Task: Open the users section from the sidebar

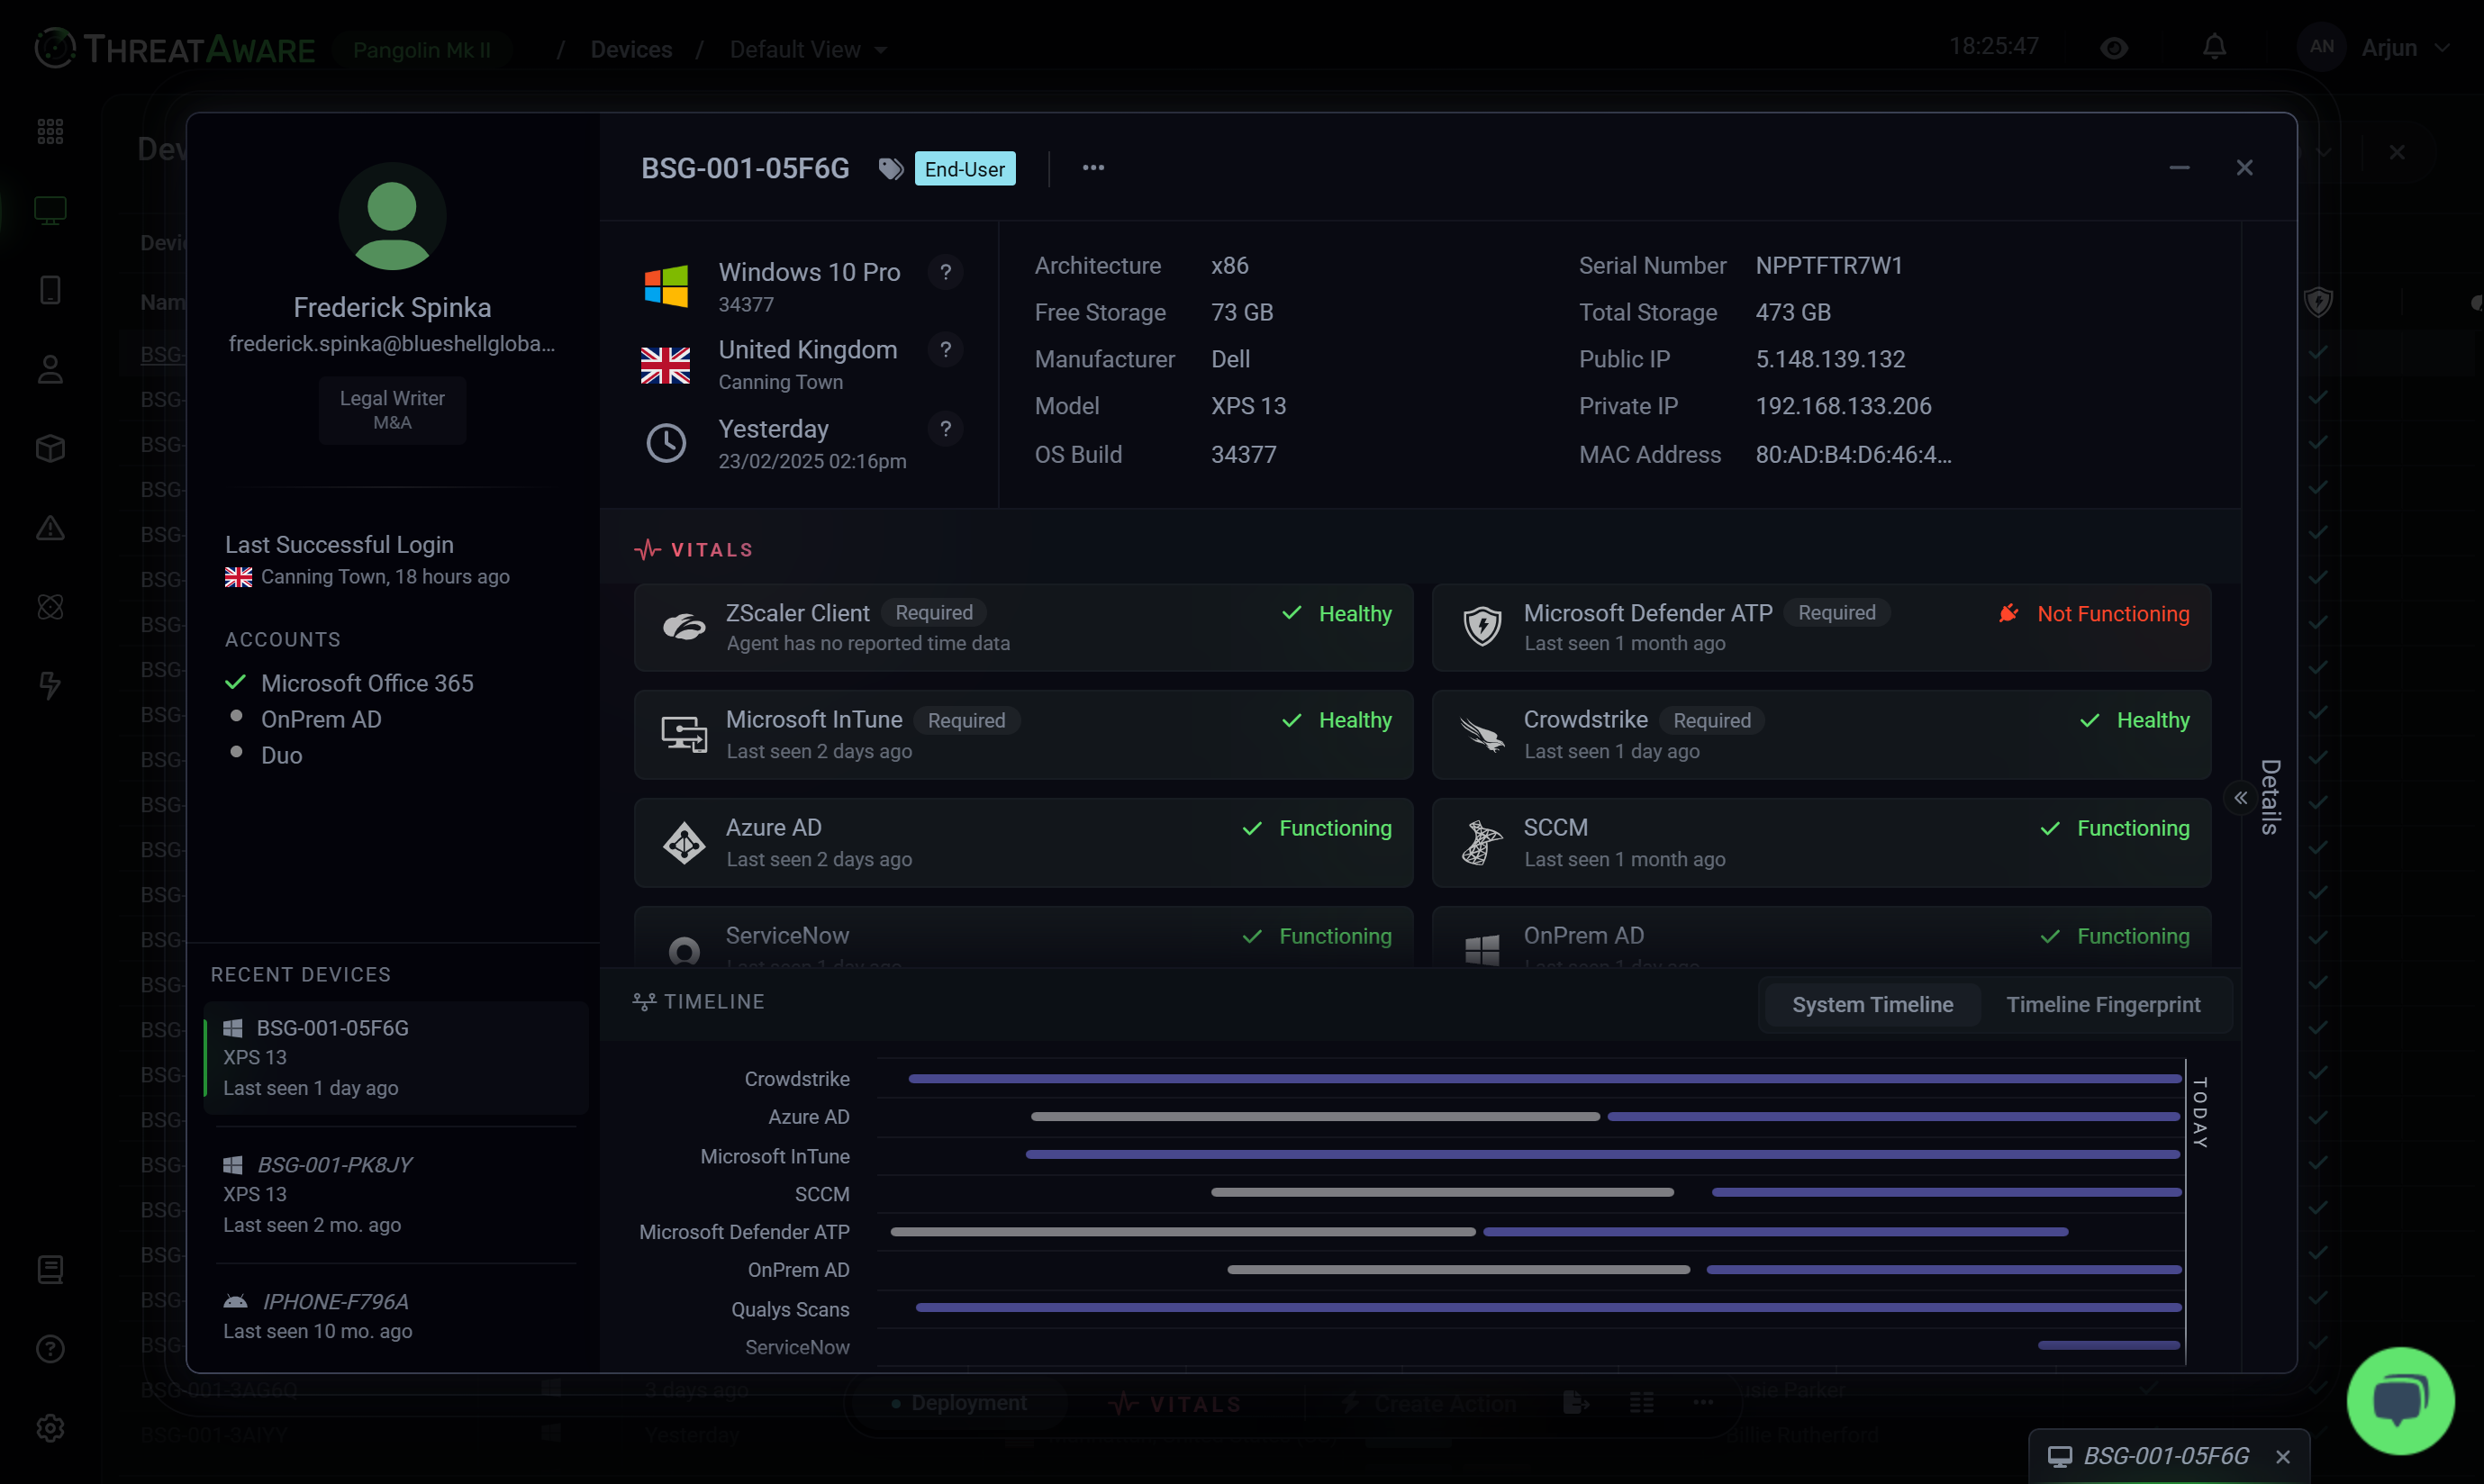Action: (50, 370)
